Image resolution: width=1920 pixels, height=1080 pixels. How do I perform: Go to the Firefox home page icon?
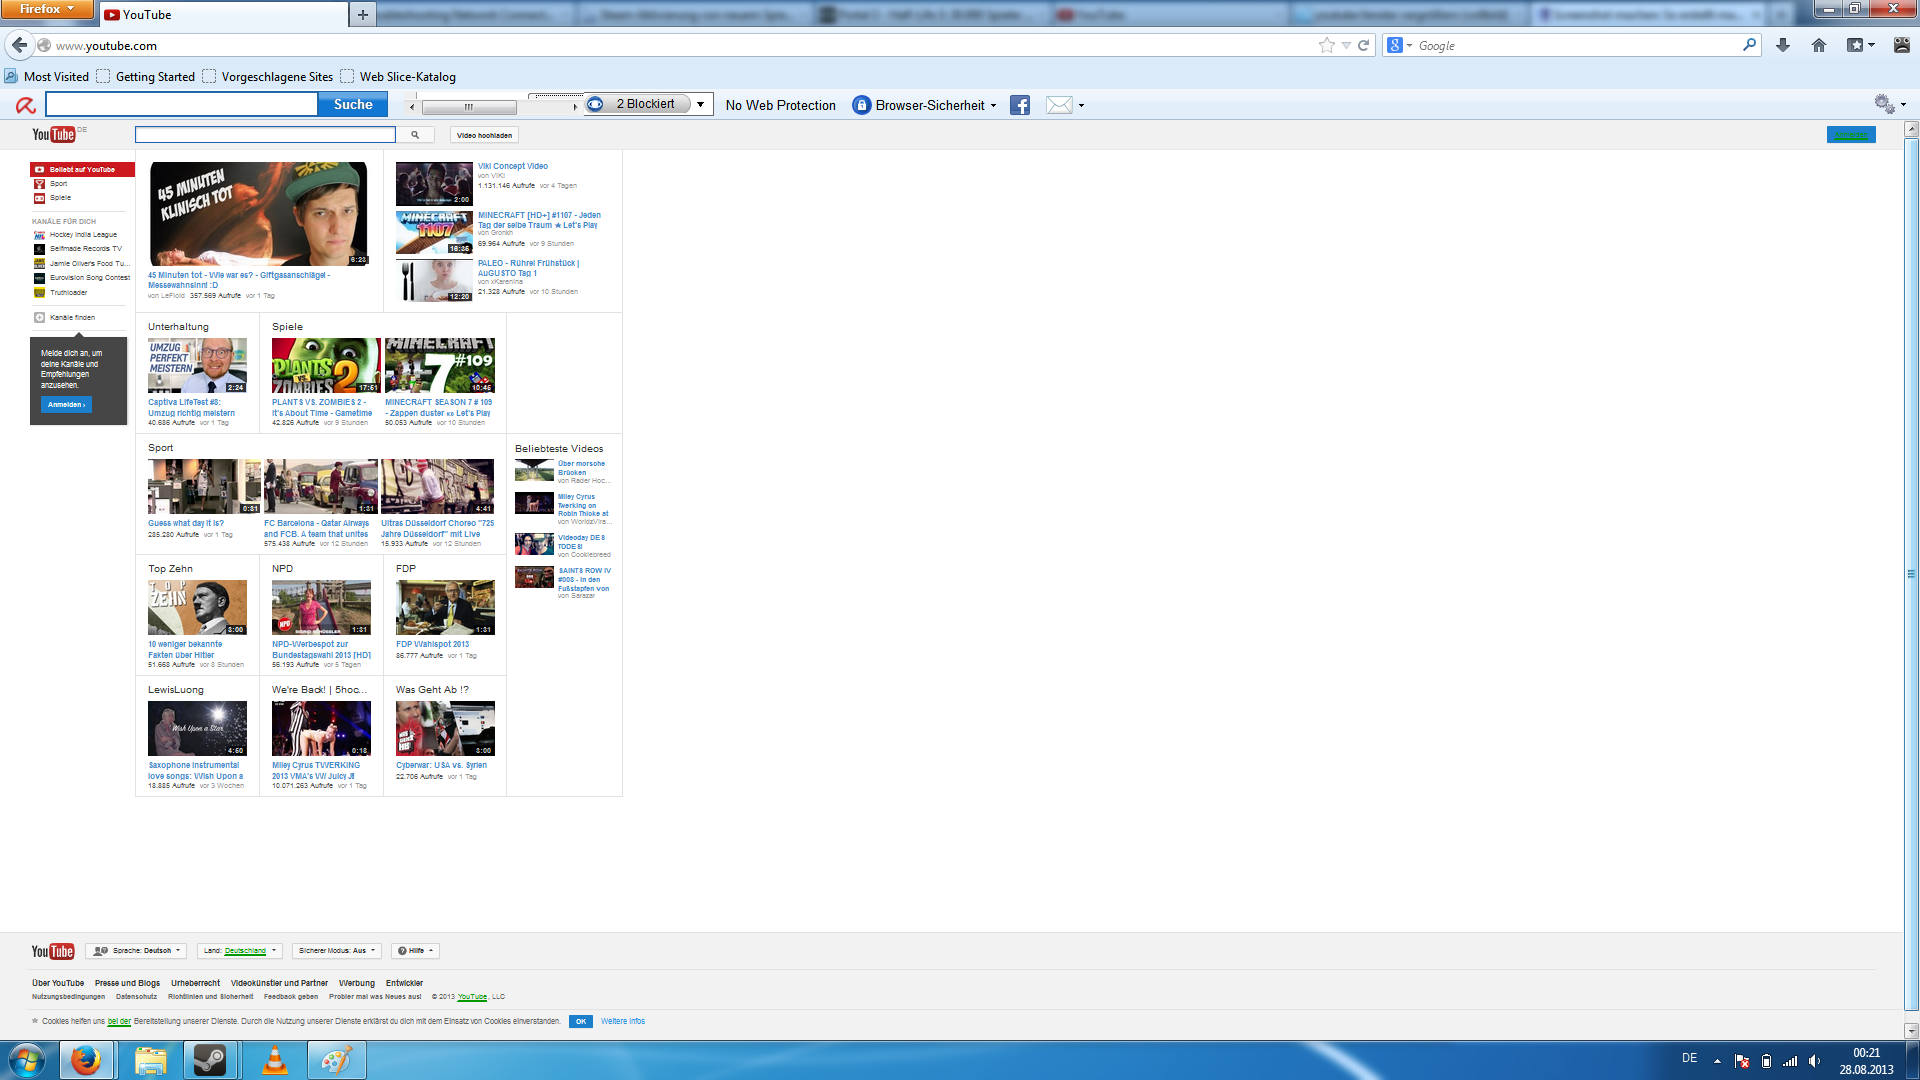click(1819, 45)
